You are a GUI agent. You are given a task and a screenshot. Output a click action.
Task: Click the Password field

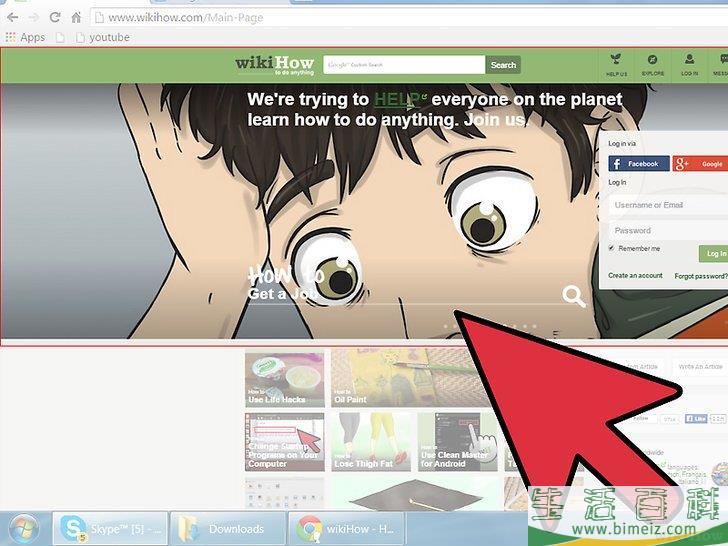pyautogui.click(x=668, y=230)
